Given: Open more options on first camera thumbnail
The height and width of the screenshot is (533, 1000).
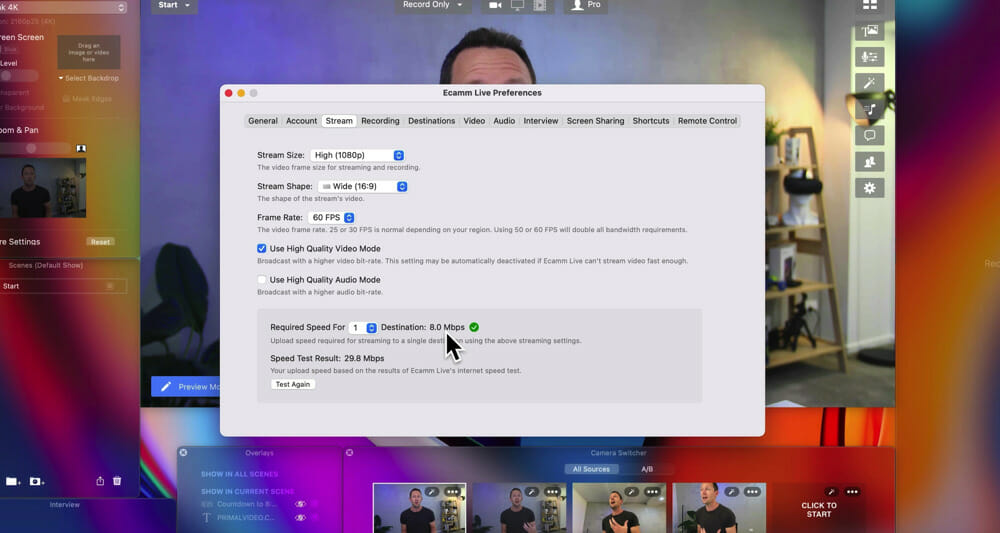Looking at the screenshot, I should click(x=452, y=492).
